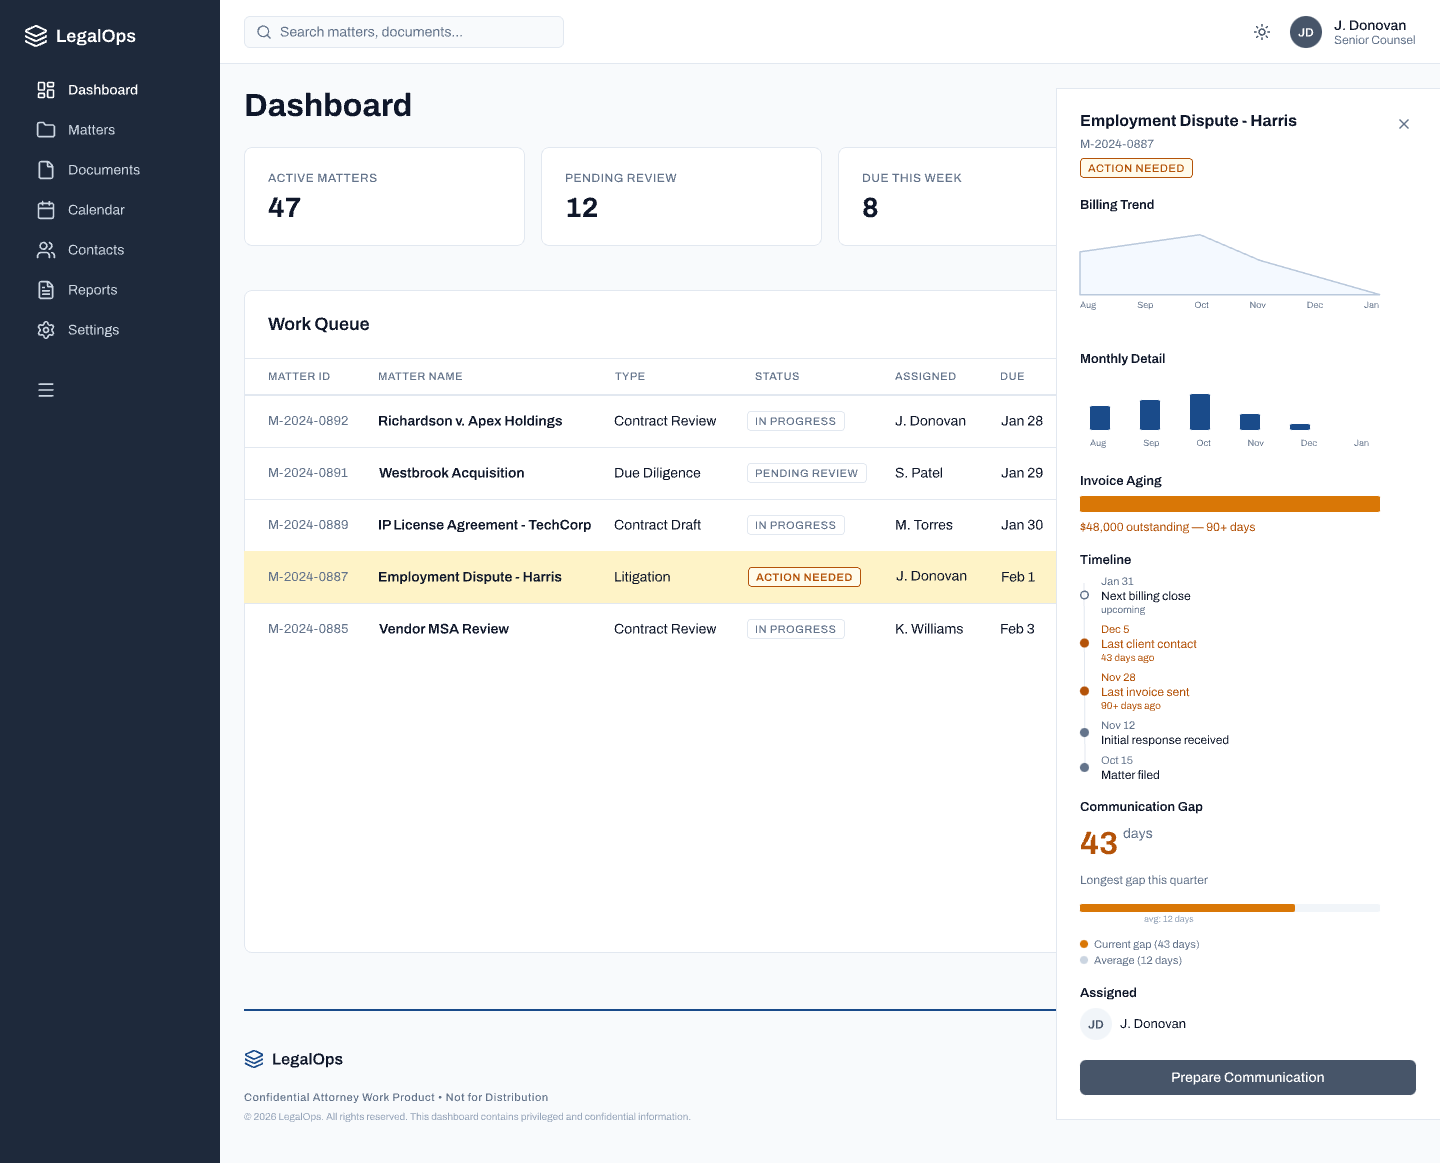The image size is (1440, 1163).
Task: Click the Contacts people icon
Action: [x=46, y=249]
